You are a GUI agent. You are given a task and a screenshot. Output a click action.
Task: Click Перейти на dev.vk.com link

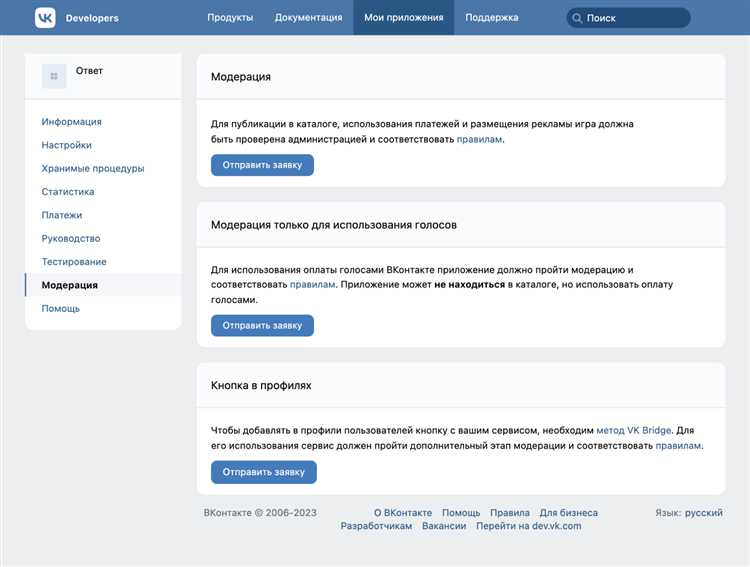point(529,526)
